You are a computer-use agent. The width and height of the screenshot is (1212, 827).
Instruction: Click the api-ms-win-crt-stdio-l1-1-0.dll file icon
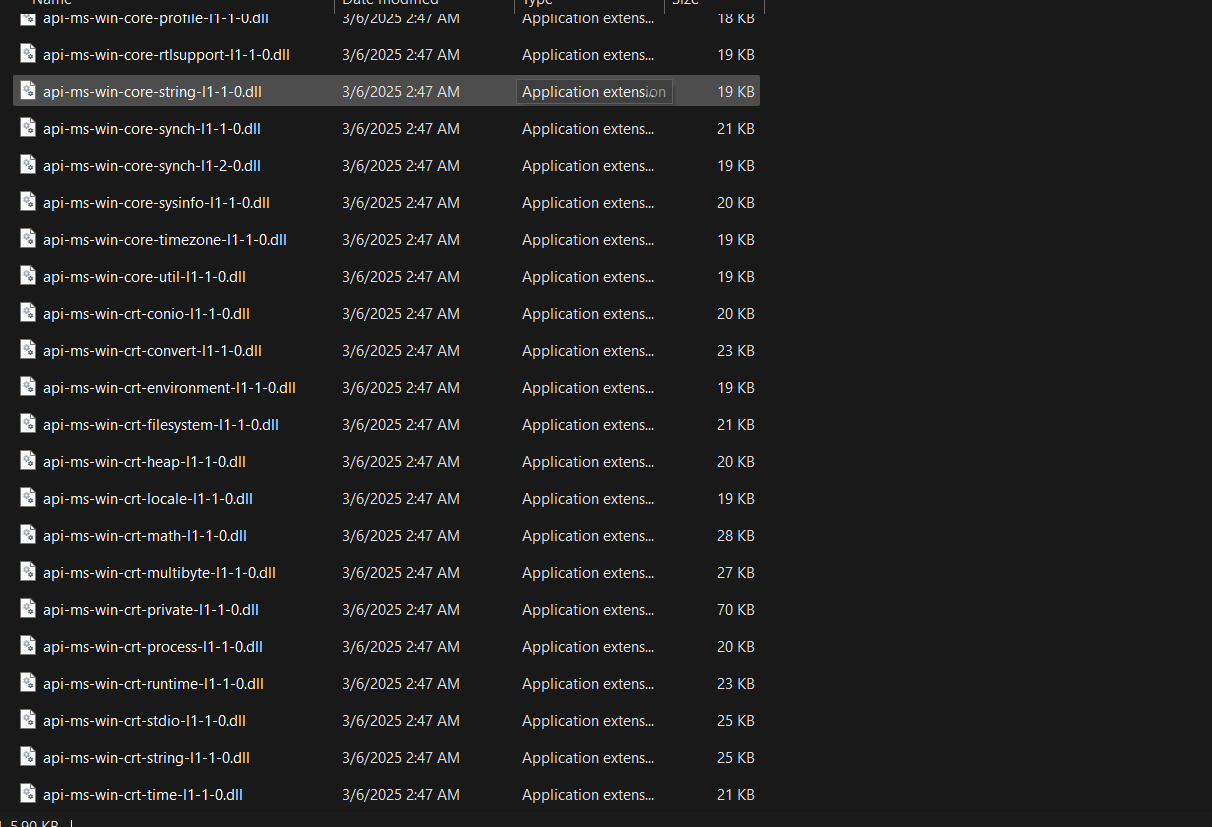(28, 720)
